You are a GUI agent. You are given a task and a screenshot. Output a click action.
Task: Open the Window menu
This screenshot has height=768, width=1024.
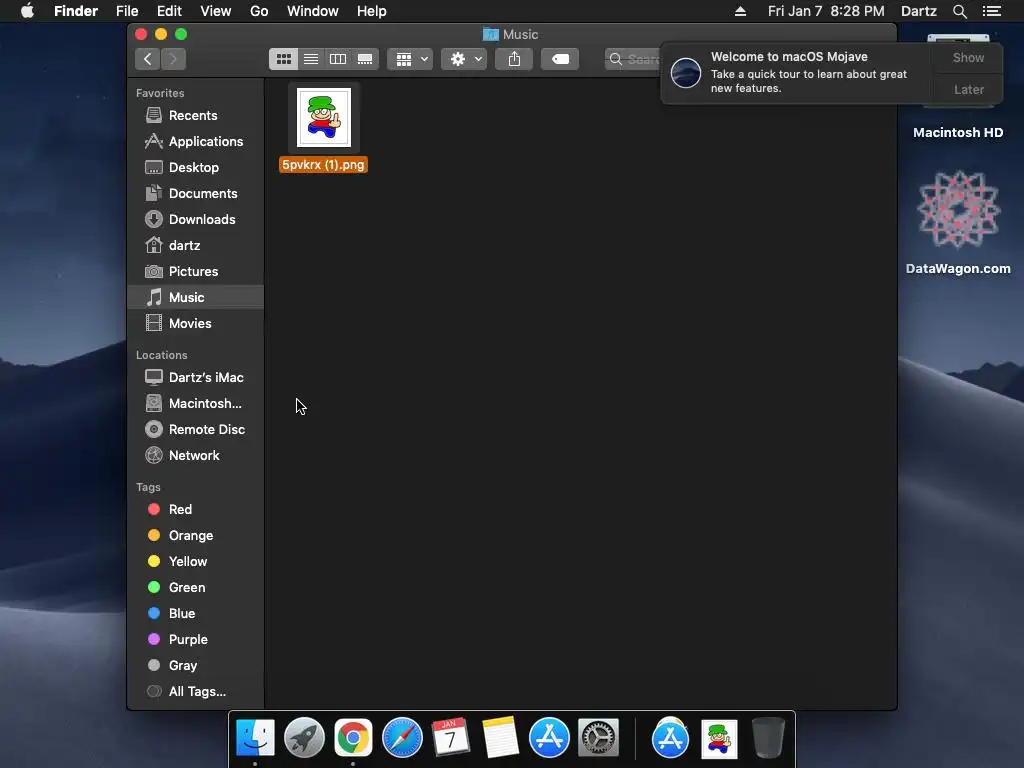[313, 11]
